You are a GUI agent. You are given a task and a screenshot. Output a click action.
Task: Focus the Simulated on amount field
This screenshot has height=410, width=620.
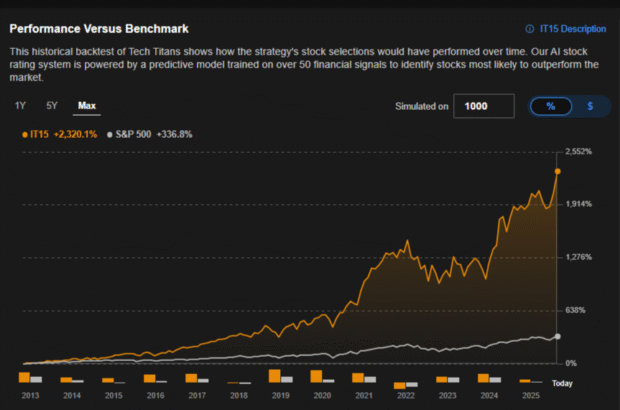point(483,105)
